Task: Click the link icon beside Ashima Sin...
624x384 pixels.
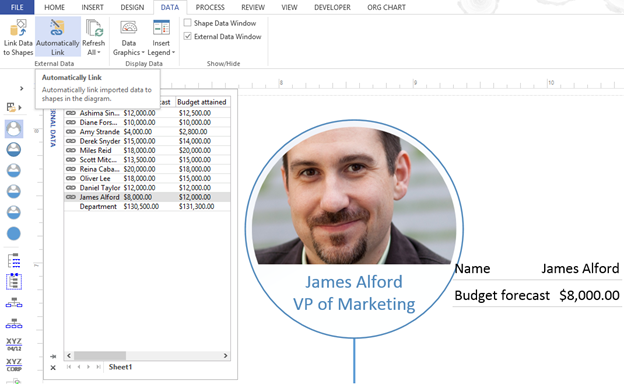Action: 71,113
